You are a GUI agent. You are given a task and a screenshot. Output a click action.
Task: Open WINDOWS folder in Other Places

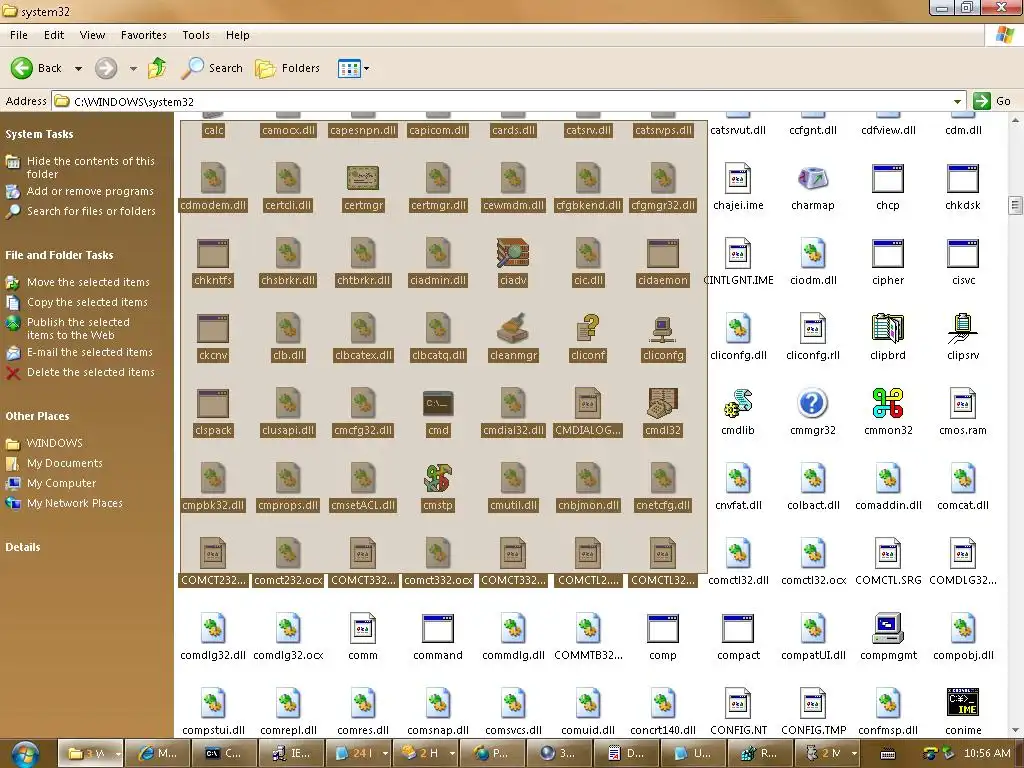54,443
